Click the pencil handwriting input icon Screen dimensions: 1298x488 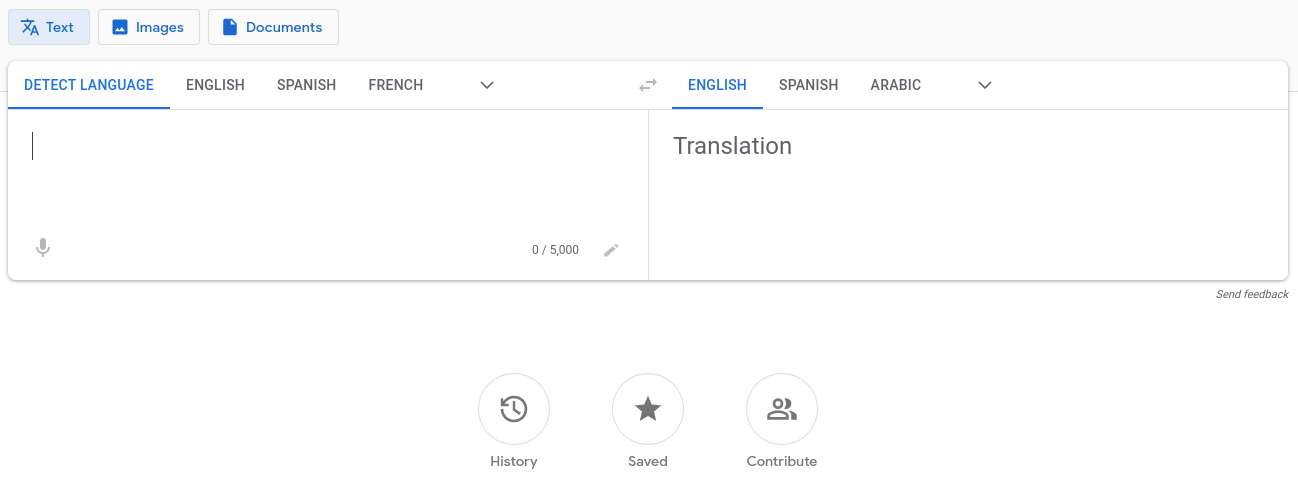pos(611,250)
